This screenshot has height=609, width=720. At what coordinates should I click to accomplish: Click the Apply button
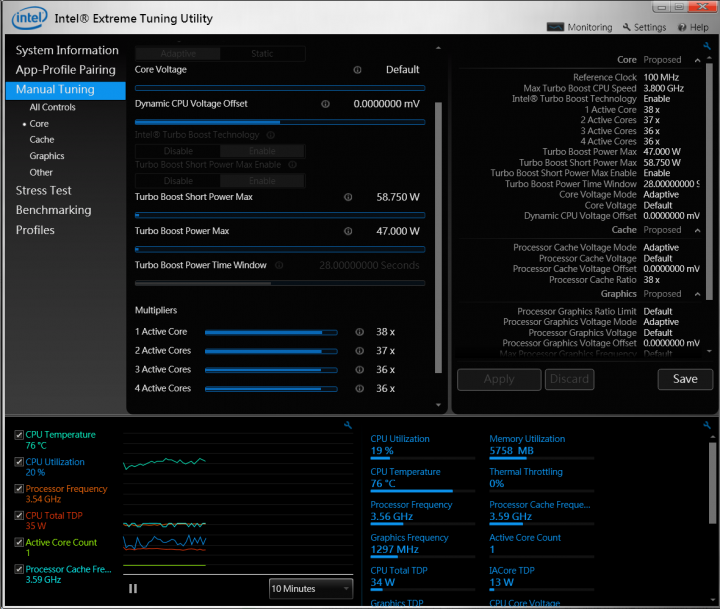[x=499, y=379]
